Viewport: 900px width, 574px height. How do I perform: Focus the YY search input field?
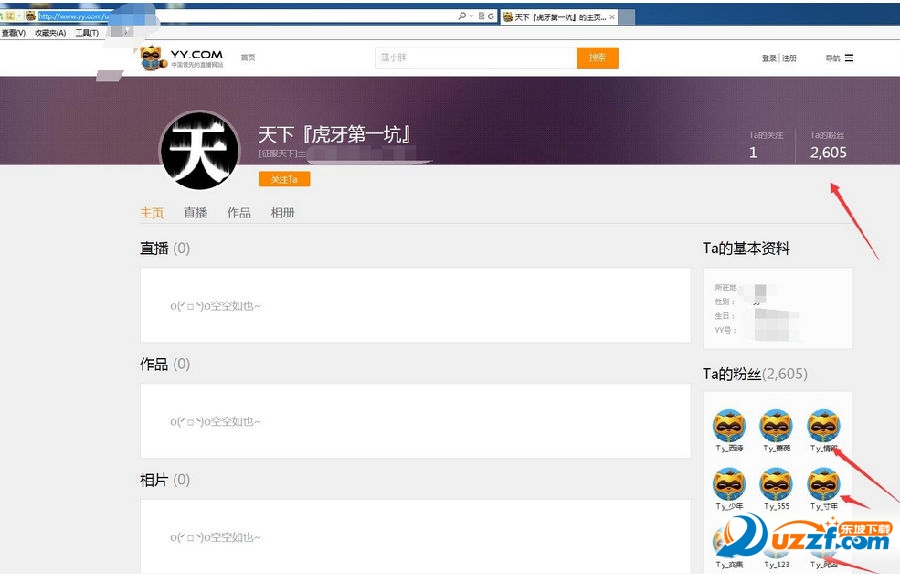click(x=475, y=58)
